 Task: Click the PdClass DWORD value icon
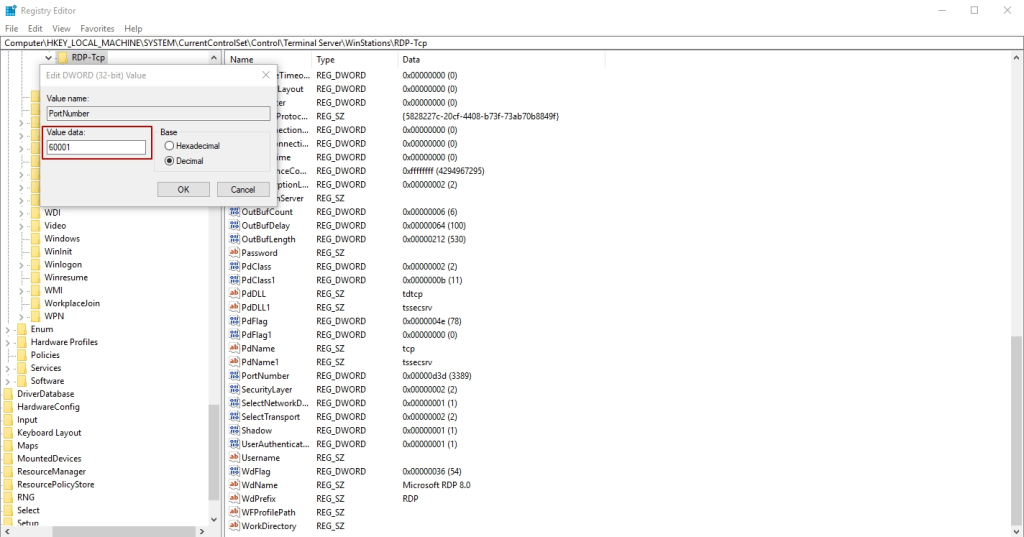234,267
